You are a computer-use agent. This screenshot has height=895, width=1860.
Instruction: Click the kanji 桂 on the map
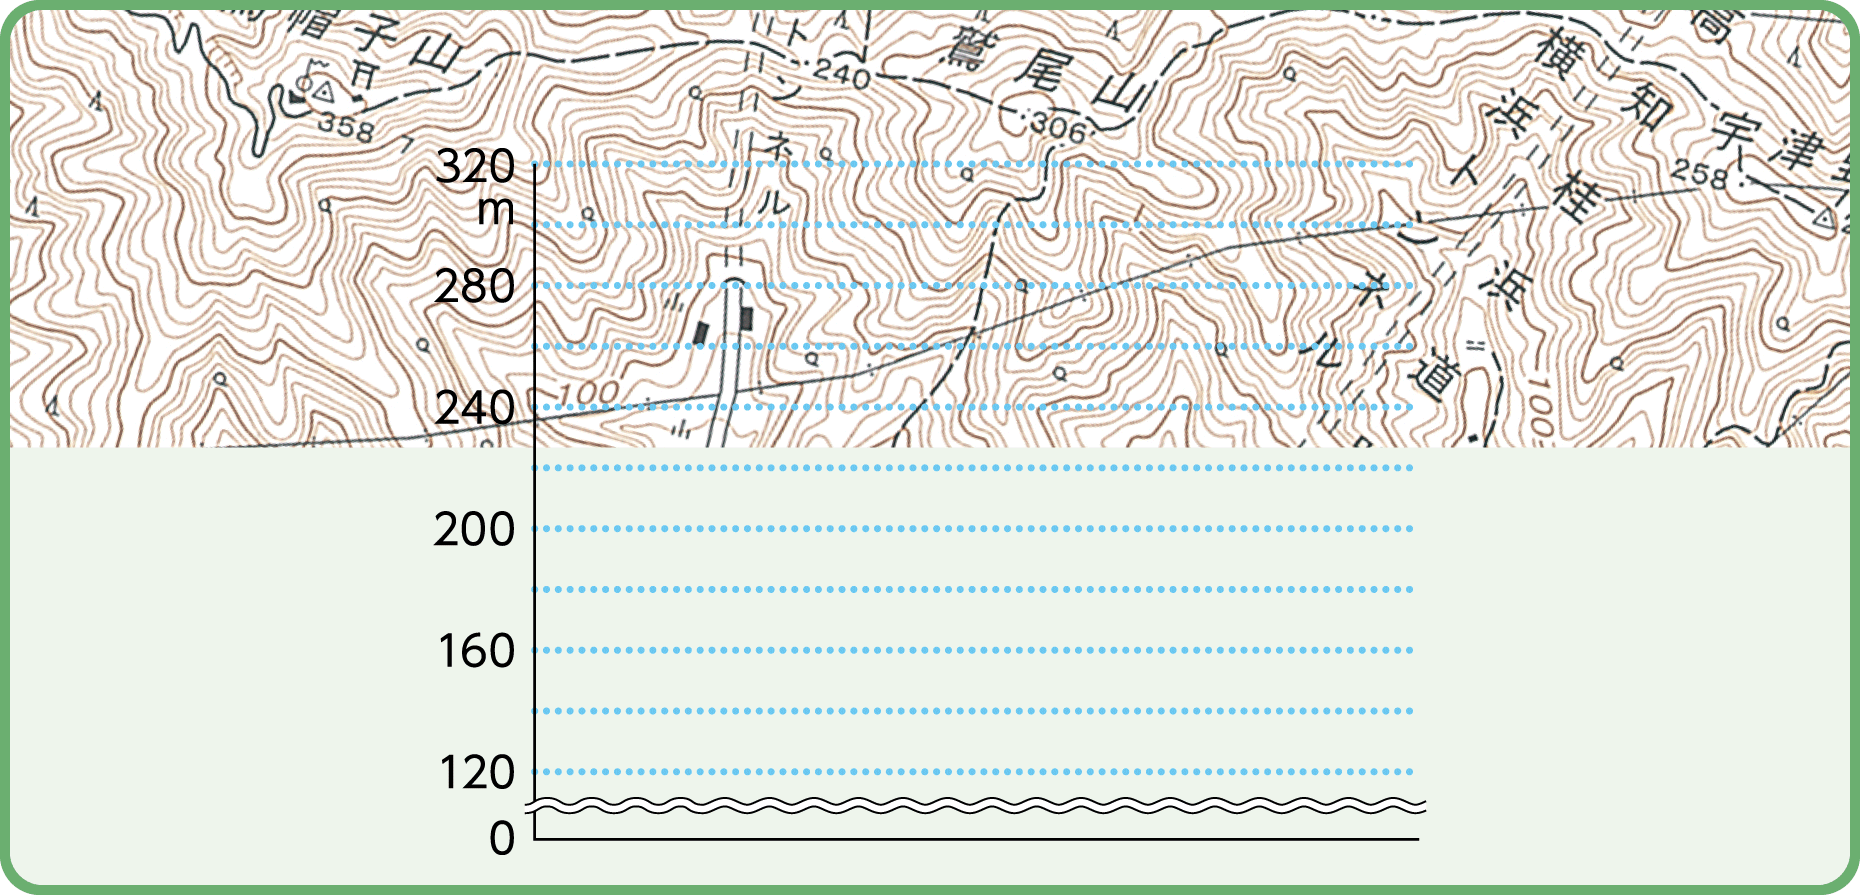click(x=1578, y=197)
